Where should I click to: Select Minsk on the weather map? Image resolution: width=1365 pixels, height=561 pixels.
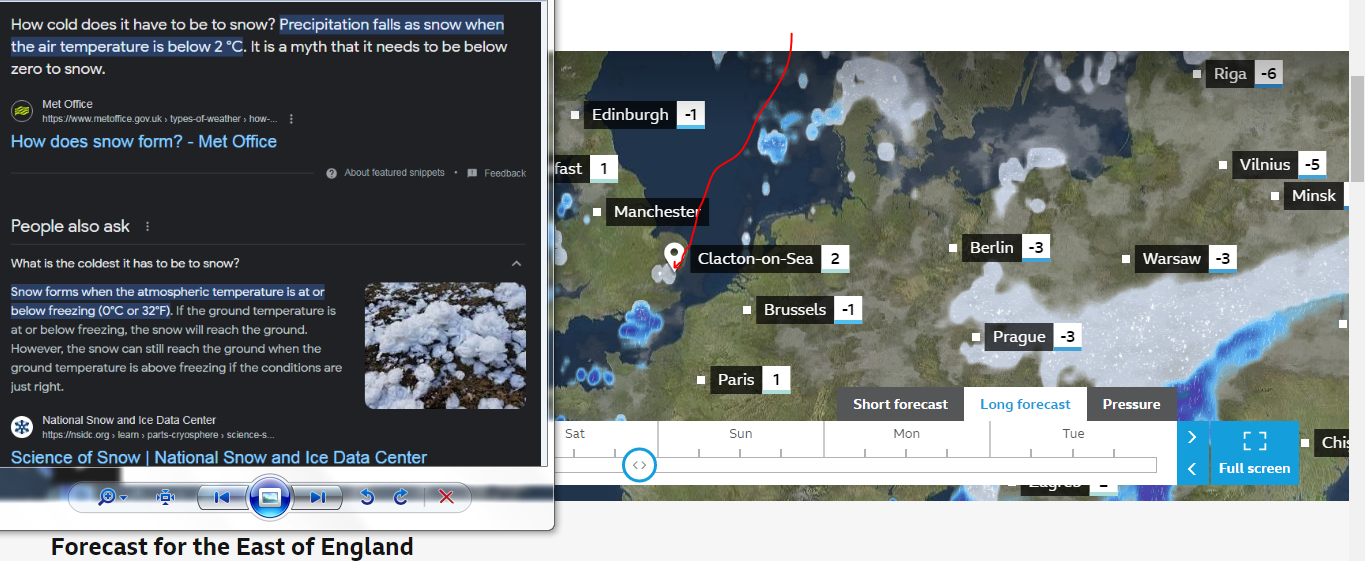1313,195
